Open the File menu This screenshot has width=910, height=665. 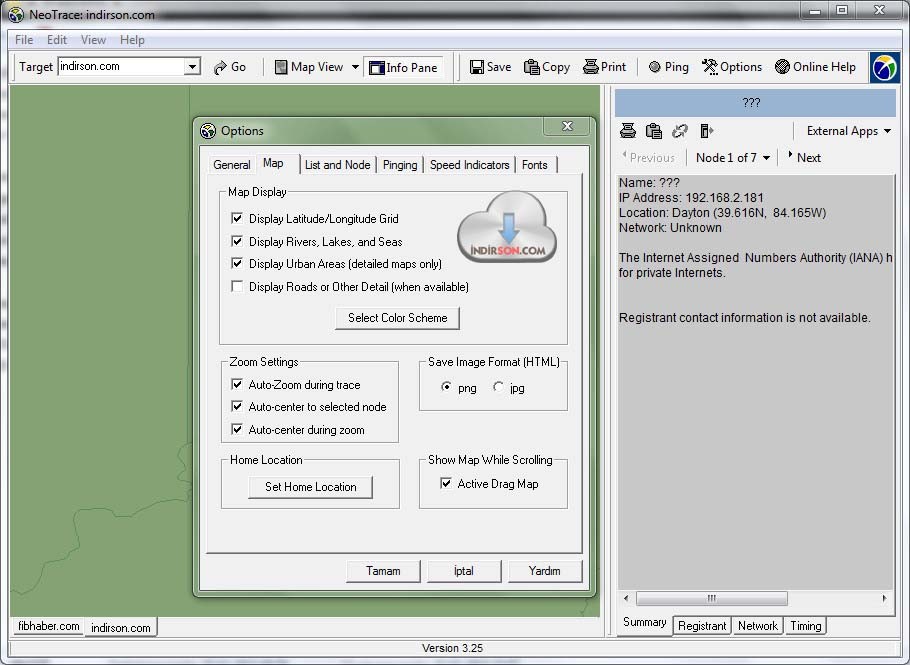click(24, 40)
